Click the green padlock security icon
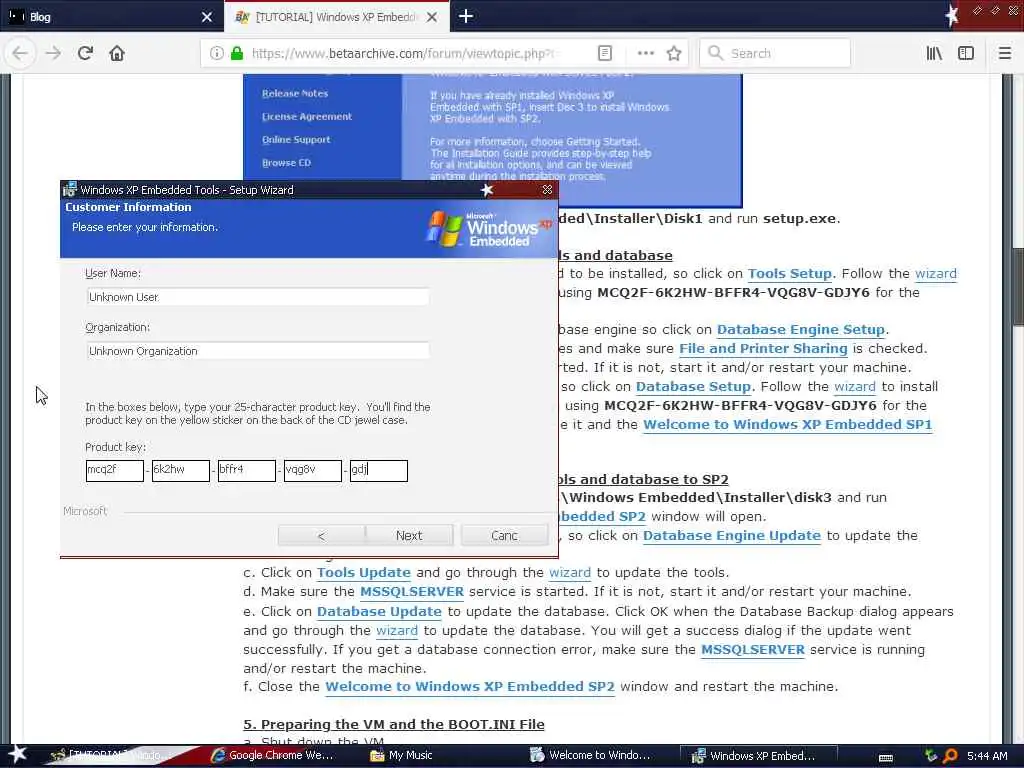 237,53
